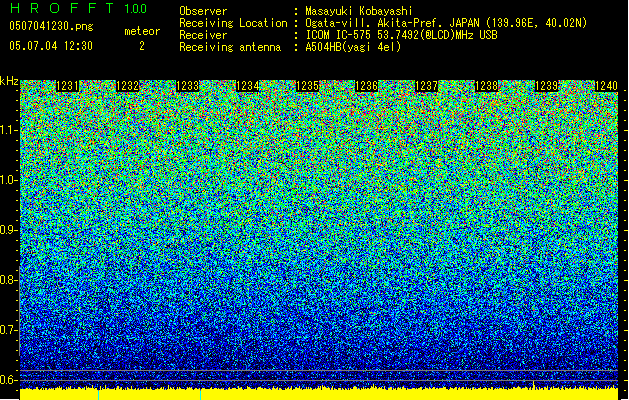Click the 1233 time marker
The image size is (629, 400).
(x=188, y=86)
